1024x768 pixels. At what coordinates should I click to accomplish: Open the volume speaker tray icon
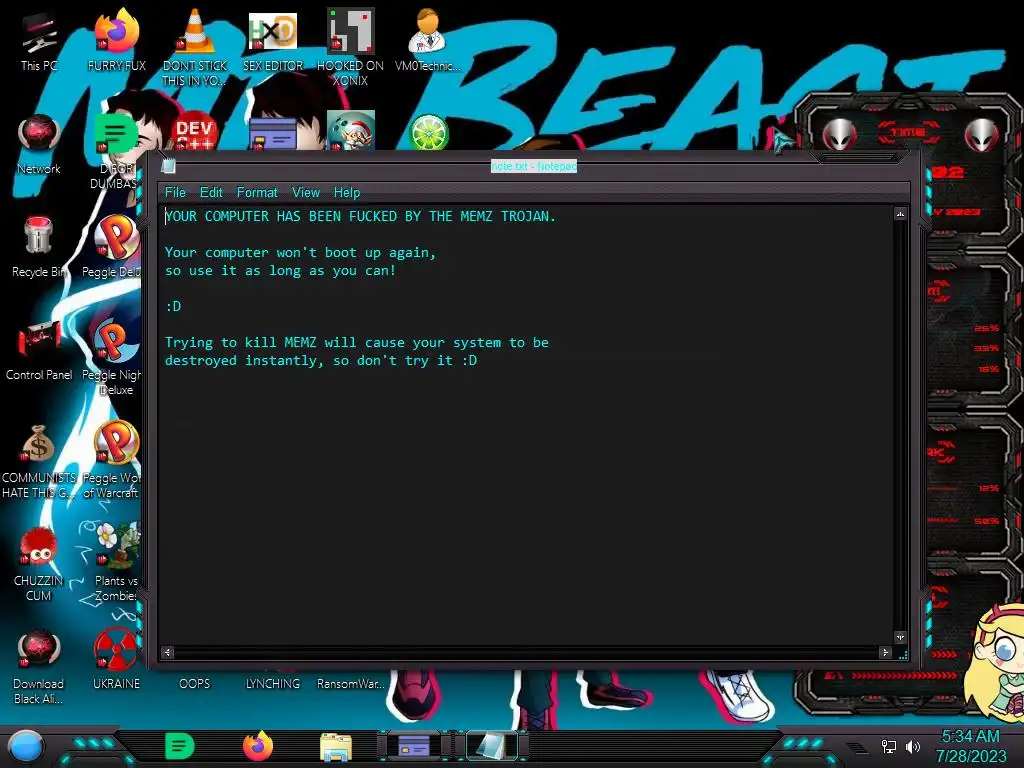pyautogui.click(x=913, y=746)
